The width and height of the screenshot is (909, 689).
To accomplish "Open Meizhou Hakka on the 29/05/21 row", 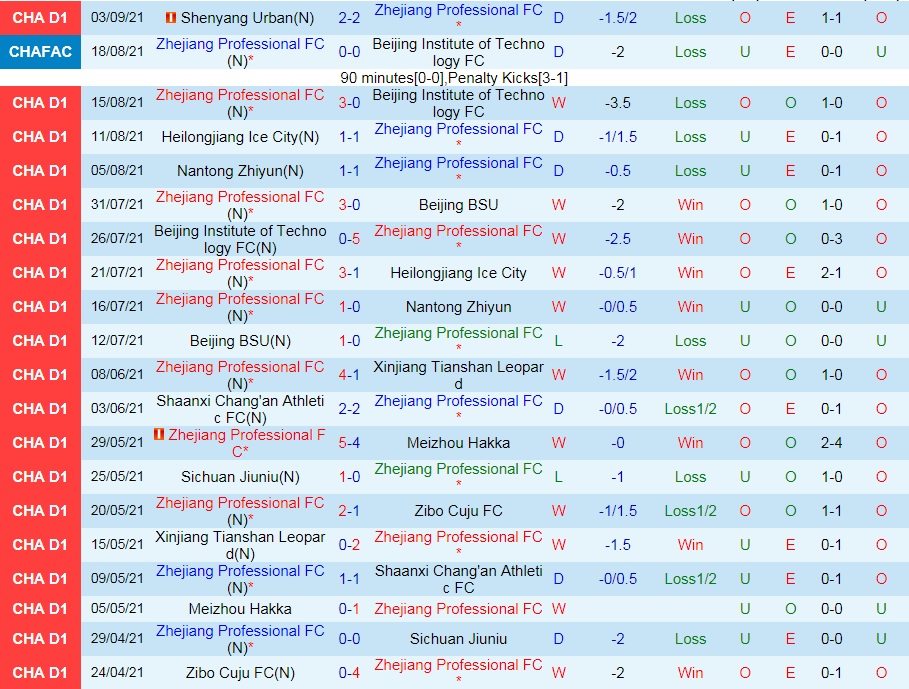I will (x=458, y=443).
